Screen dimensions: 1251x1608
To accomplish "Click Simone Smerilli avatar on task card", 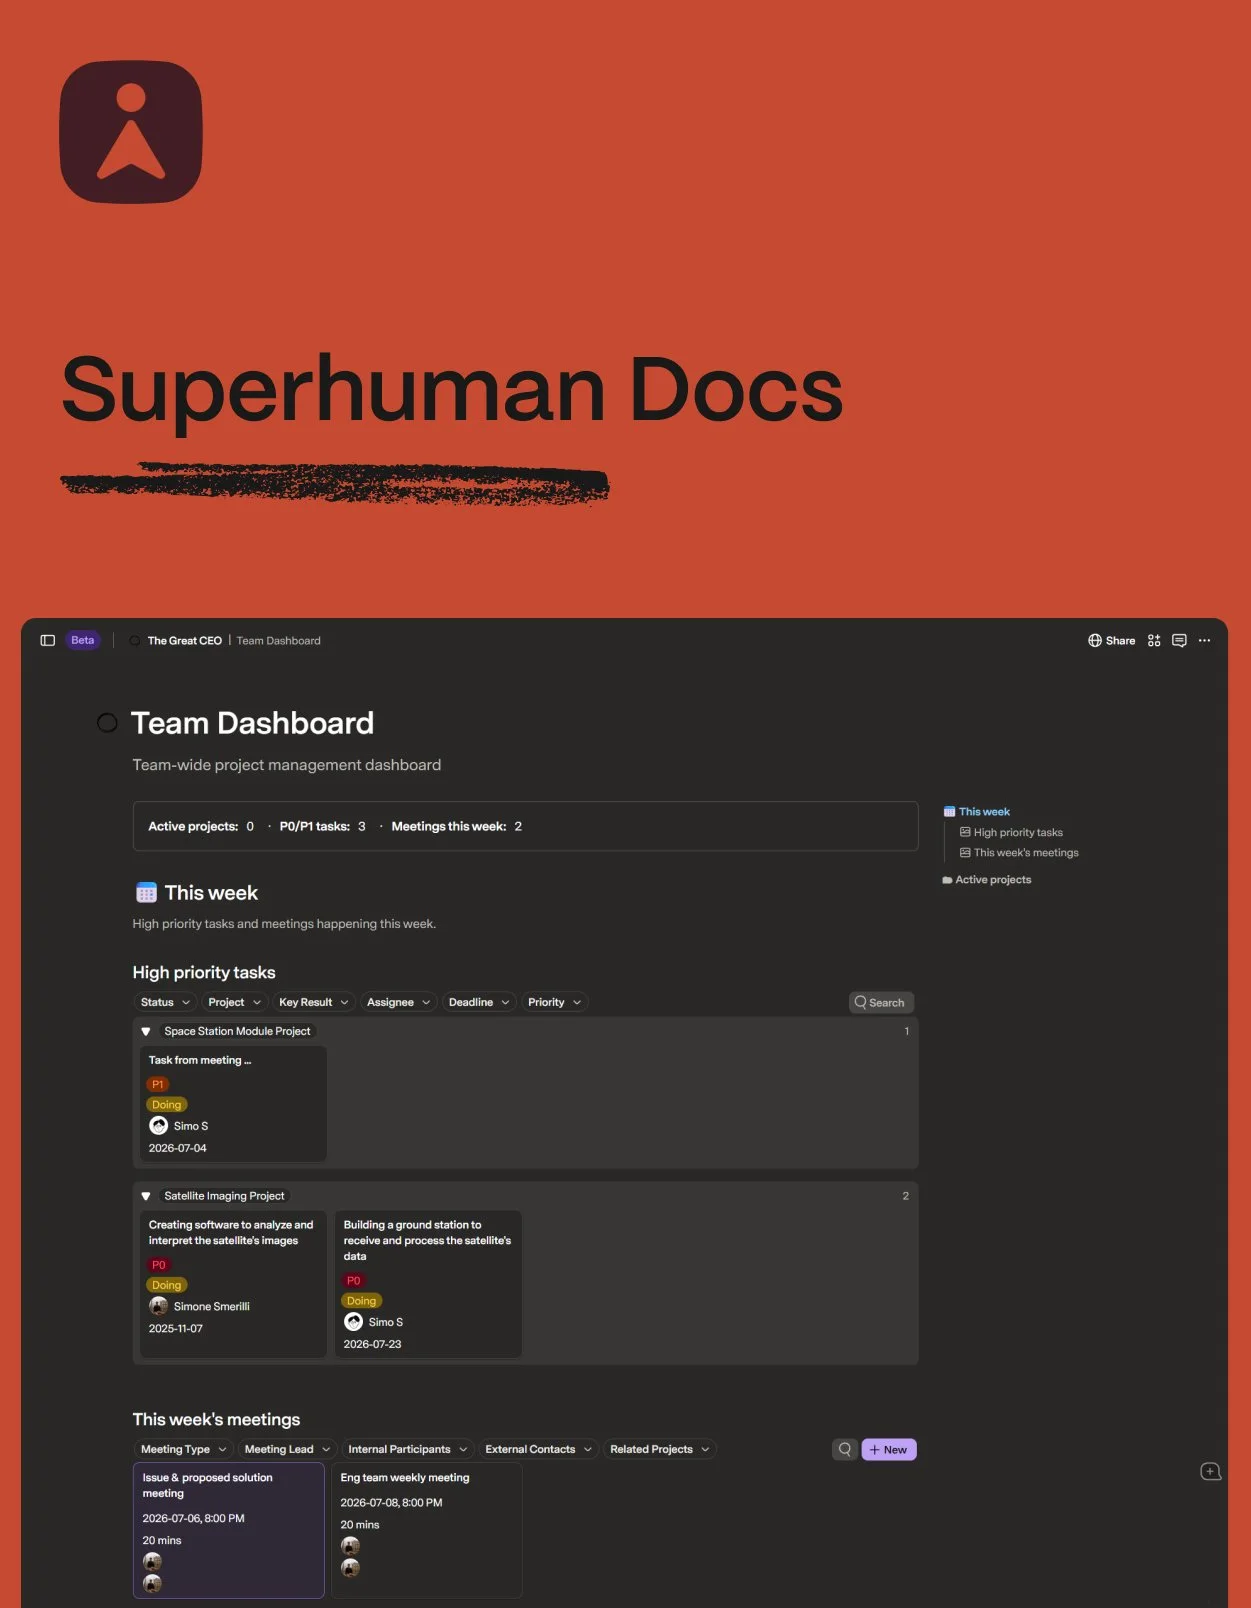I will tap(158, 1306).
